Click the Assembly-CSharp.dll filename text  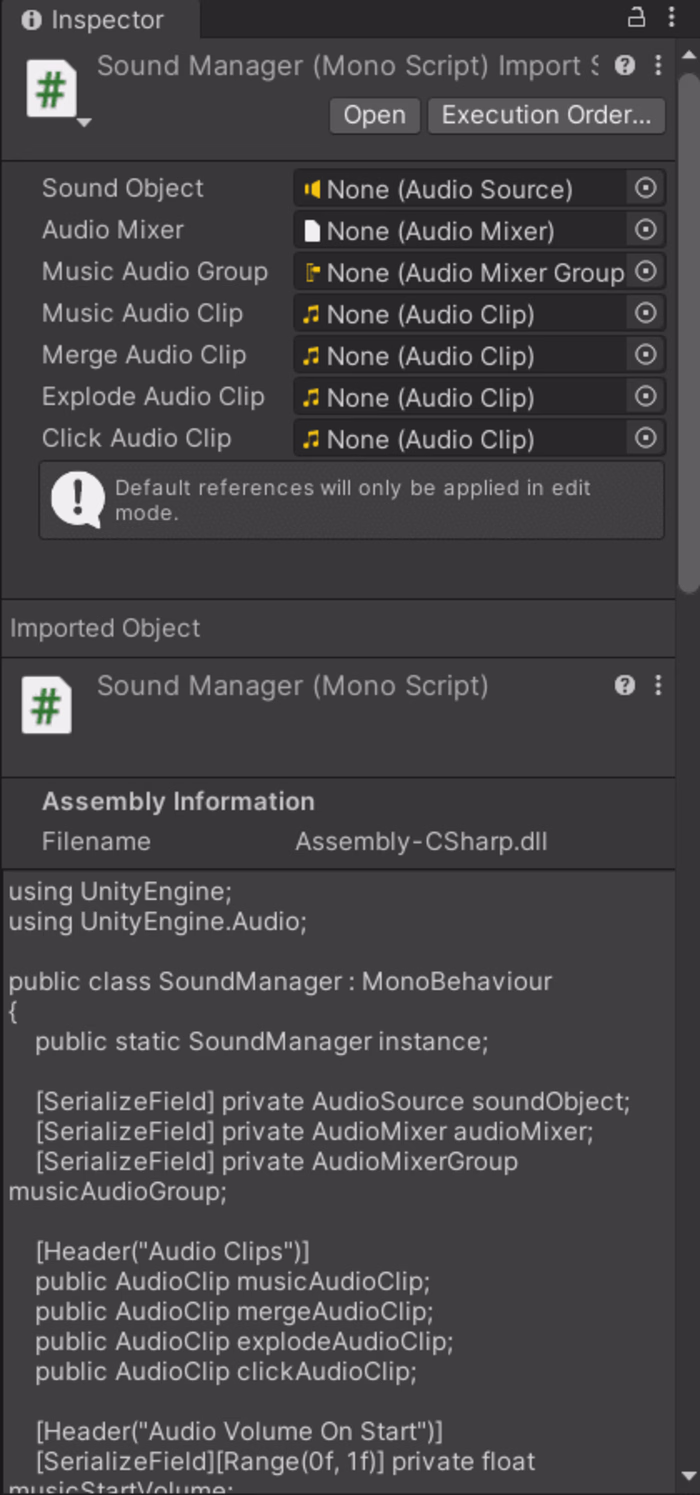tap(422, 841)
